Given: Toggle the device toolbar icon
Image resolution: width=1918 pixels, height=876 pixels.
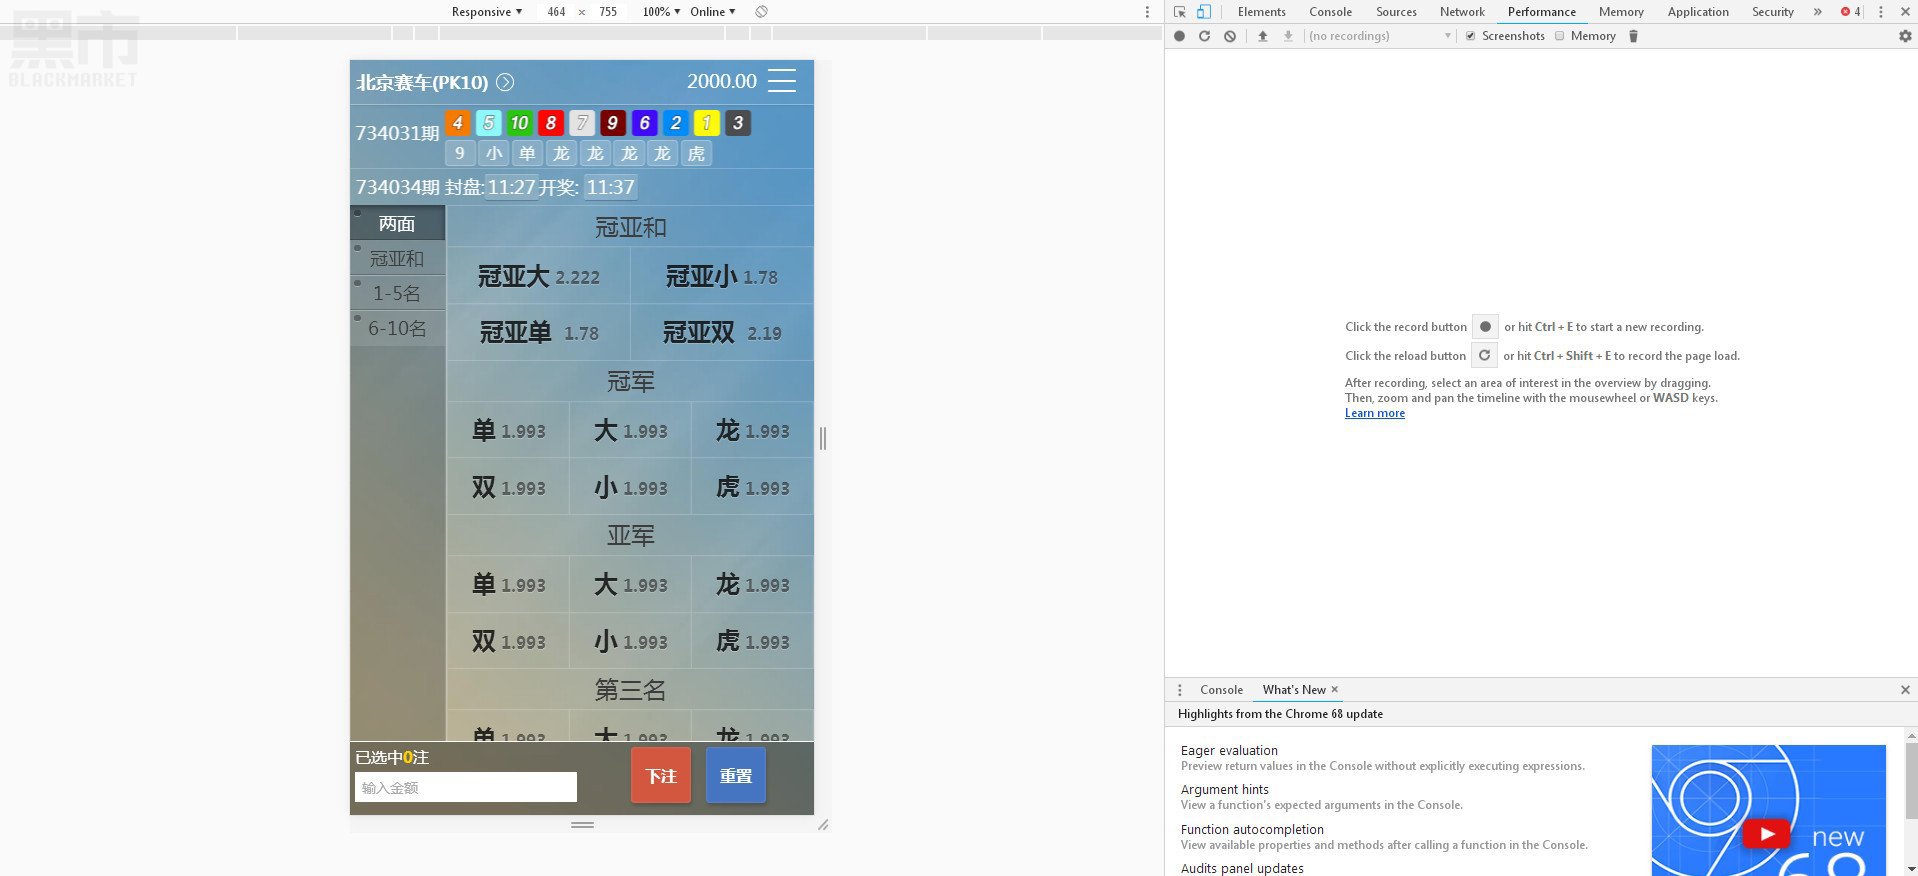Looking at the screenshot, I should coord(1204,12).
